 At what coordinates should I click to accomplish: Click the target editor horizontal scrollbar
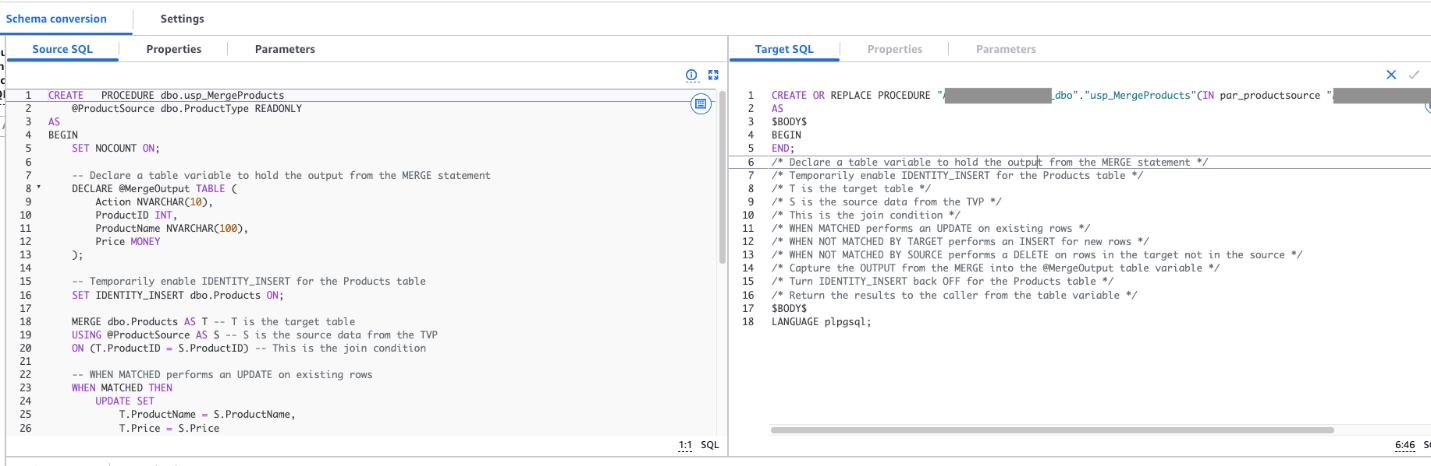click(x=1052, y=430)
